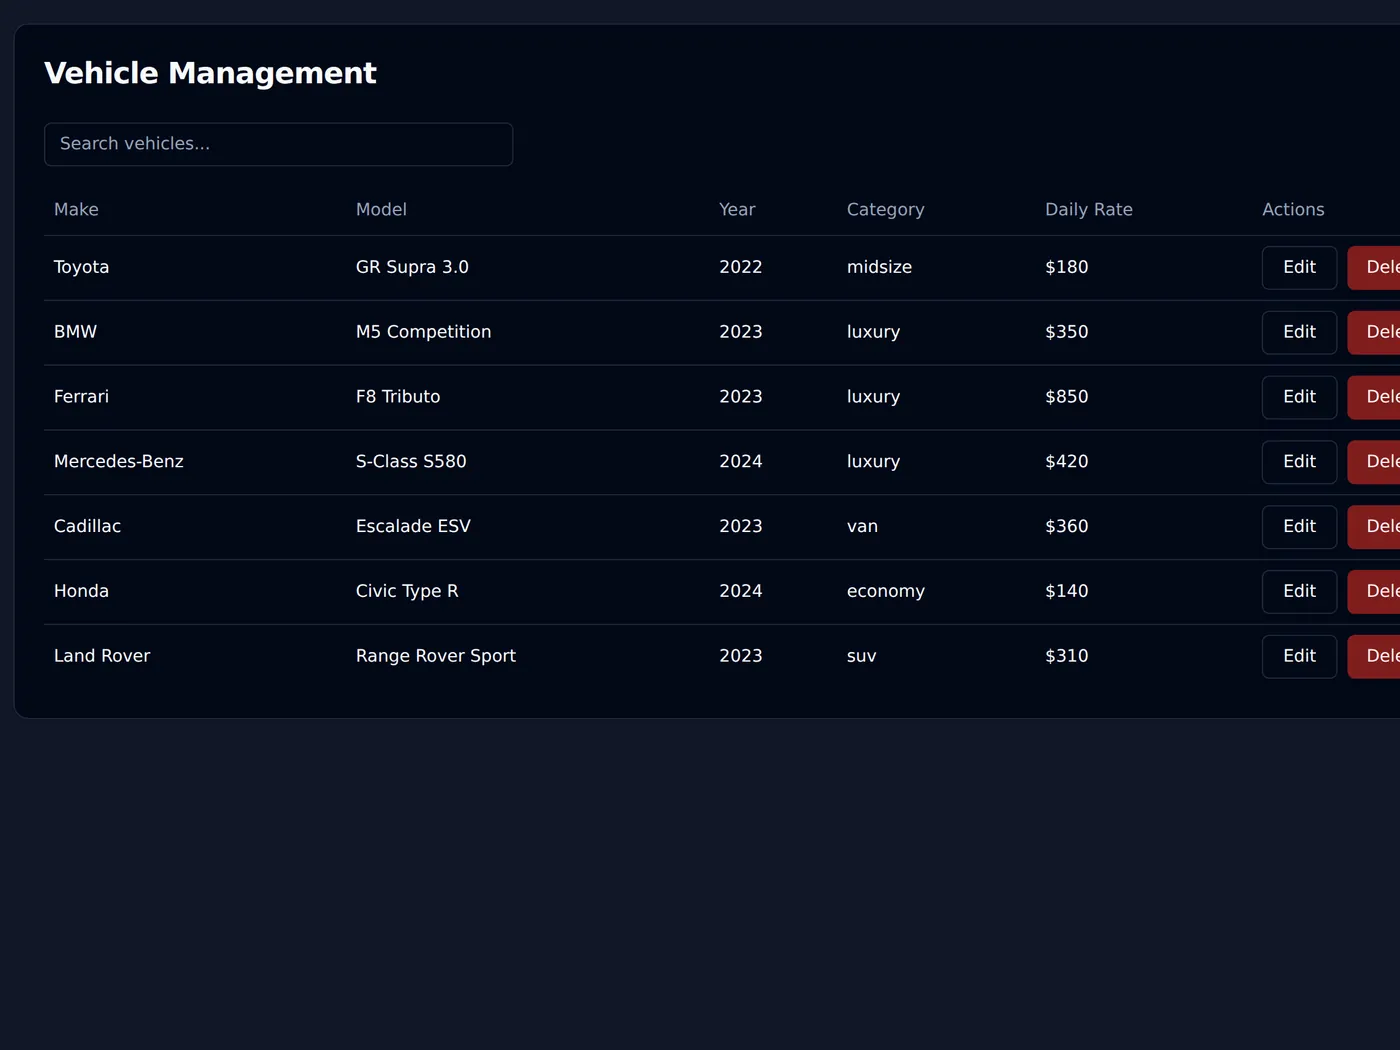Select the van category cell
1400x1050 pixels.
pyautogui.click(x=862, y=527)
